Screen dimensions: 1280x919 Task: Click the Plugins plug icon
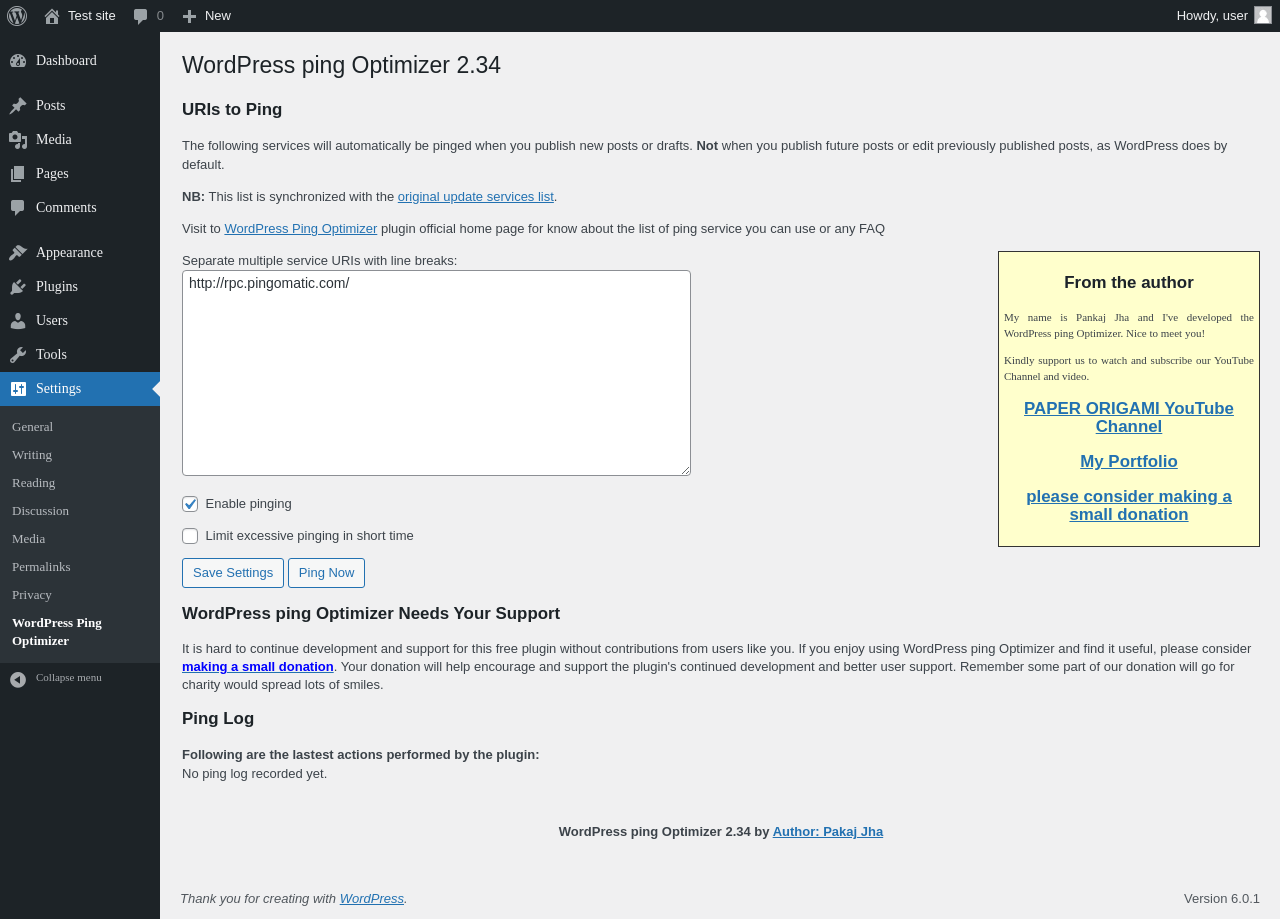pyautogui.click(x=18, y=287)
